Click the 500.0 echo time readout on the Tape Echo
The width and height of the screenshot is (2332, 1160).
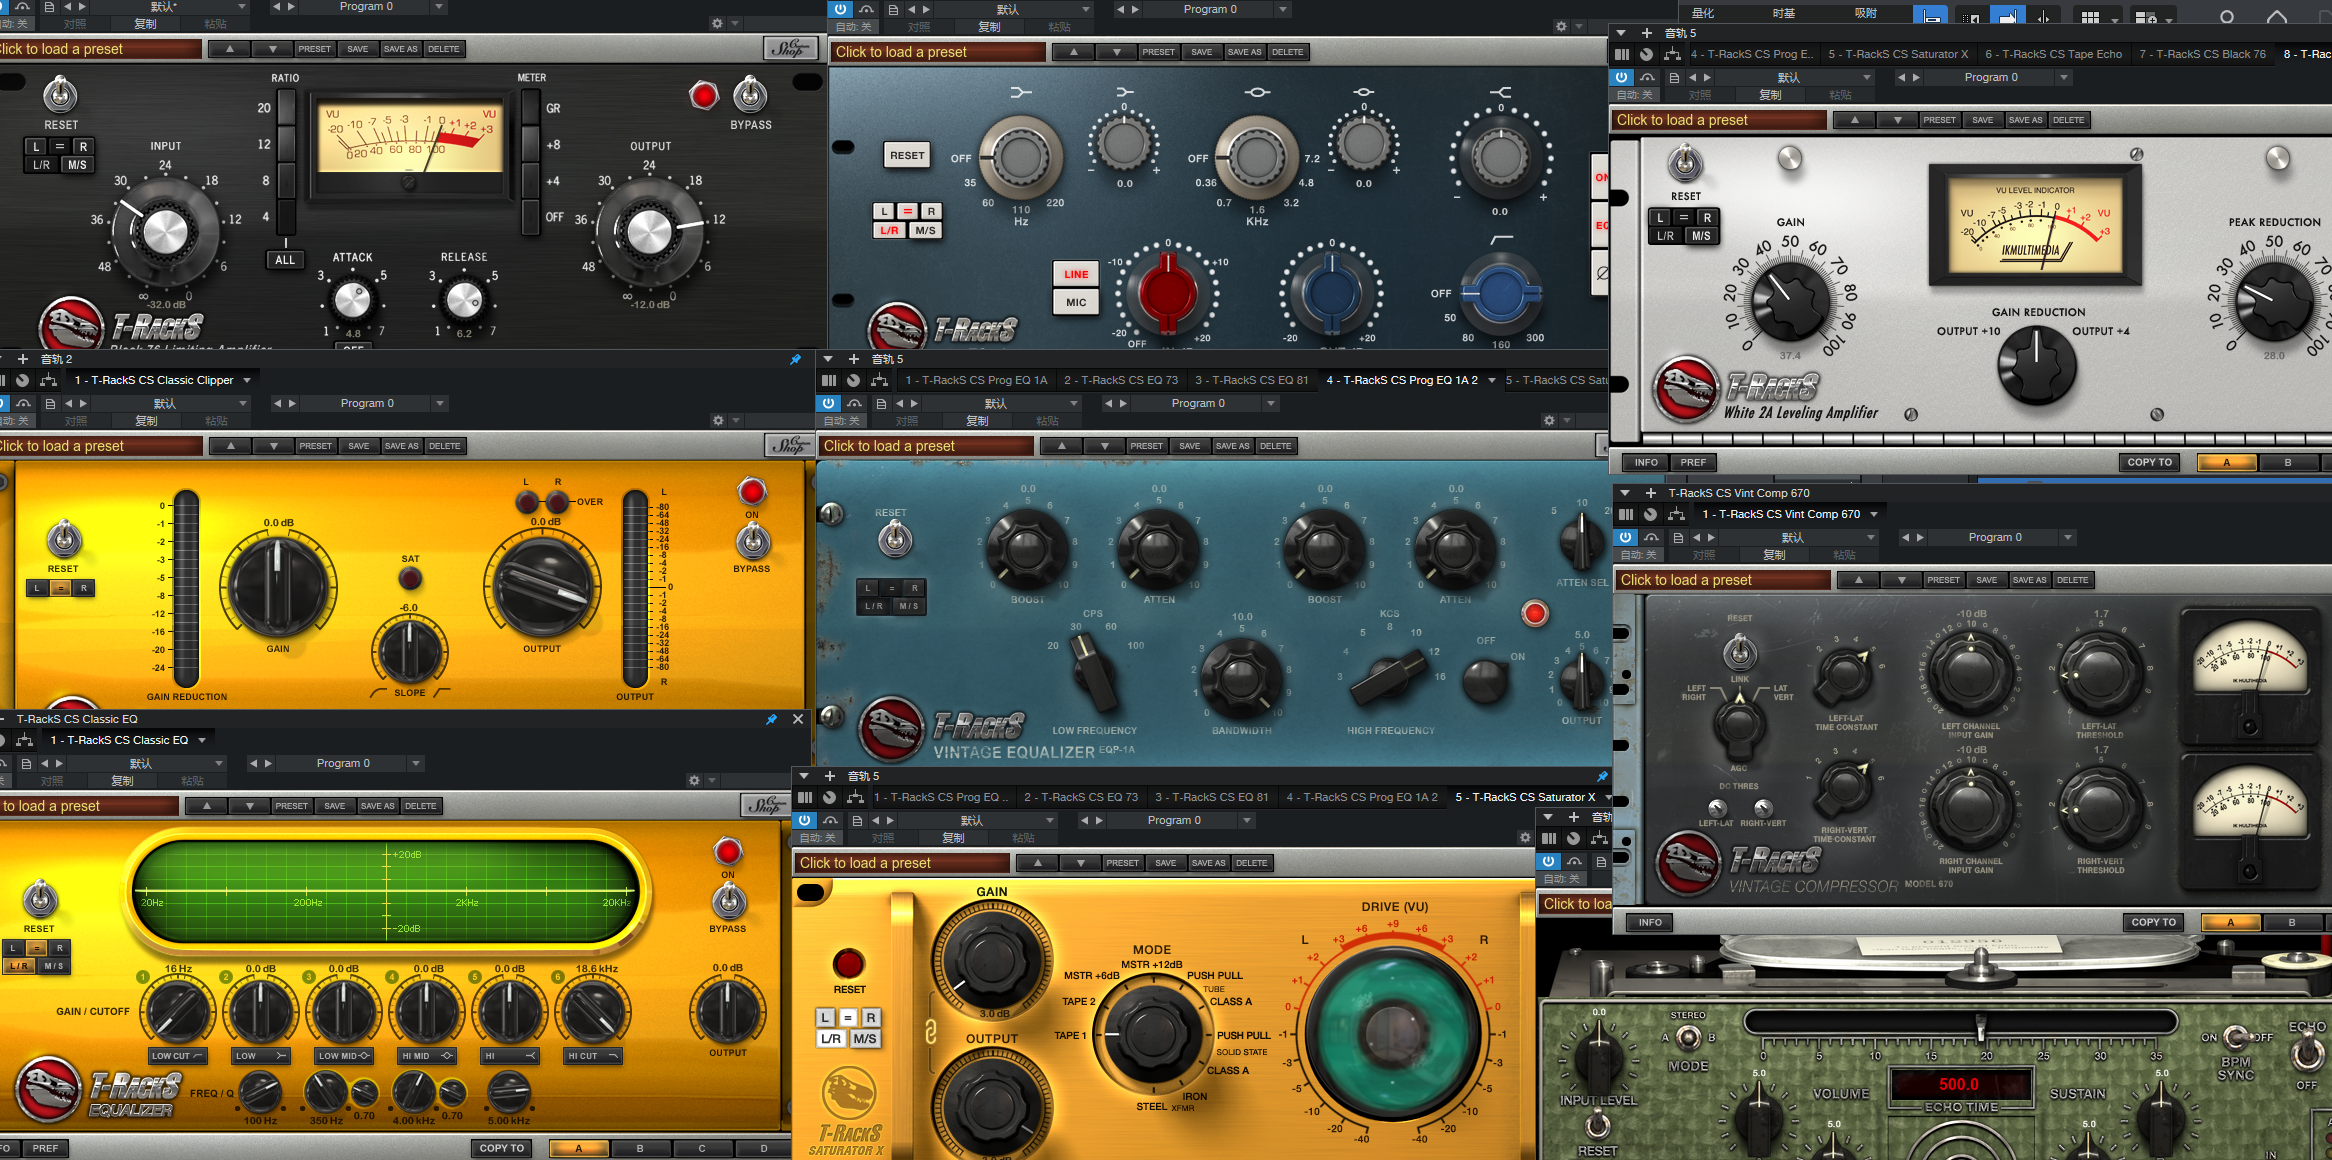click(1959, 1084)
